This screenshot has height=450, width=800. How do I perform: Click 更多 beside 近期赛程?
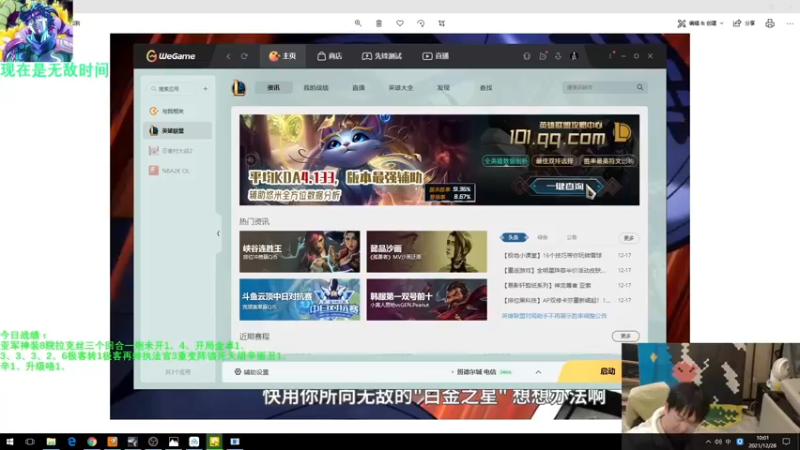click(x=626, y=336)
